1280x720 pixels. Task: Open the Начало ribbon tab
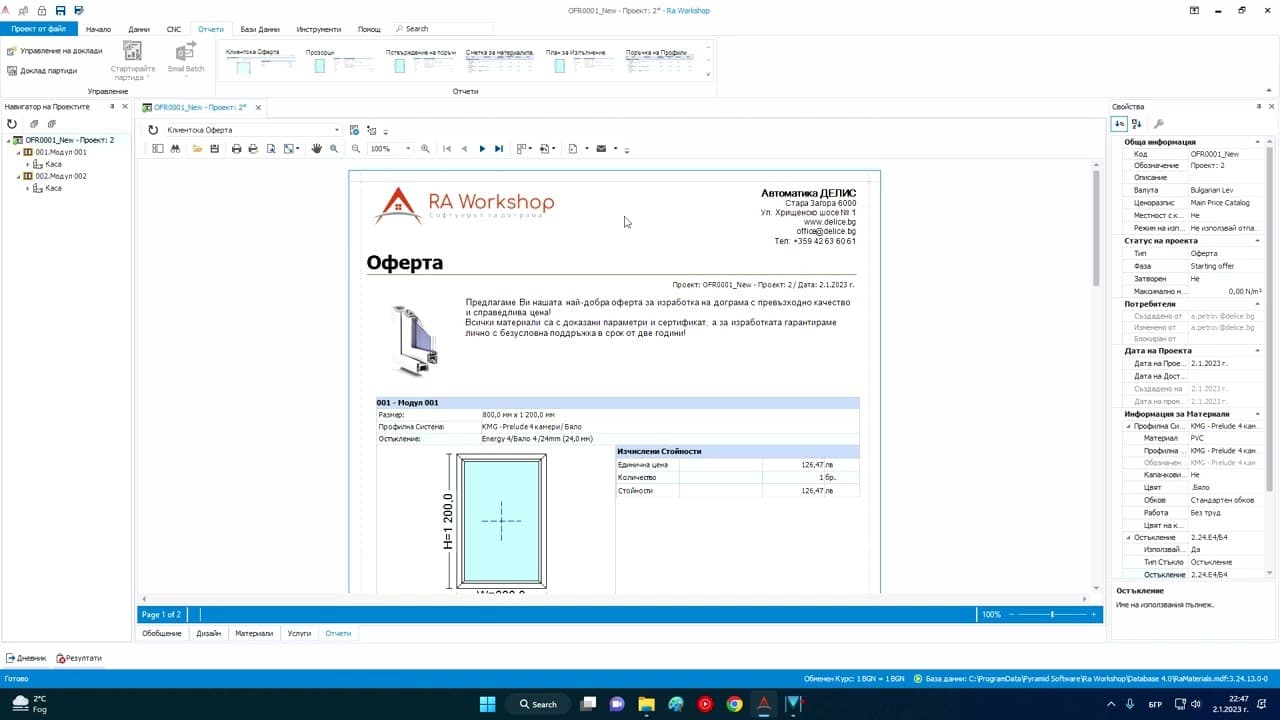98,29
